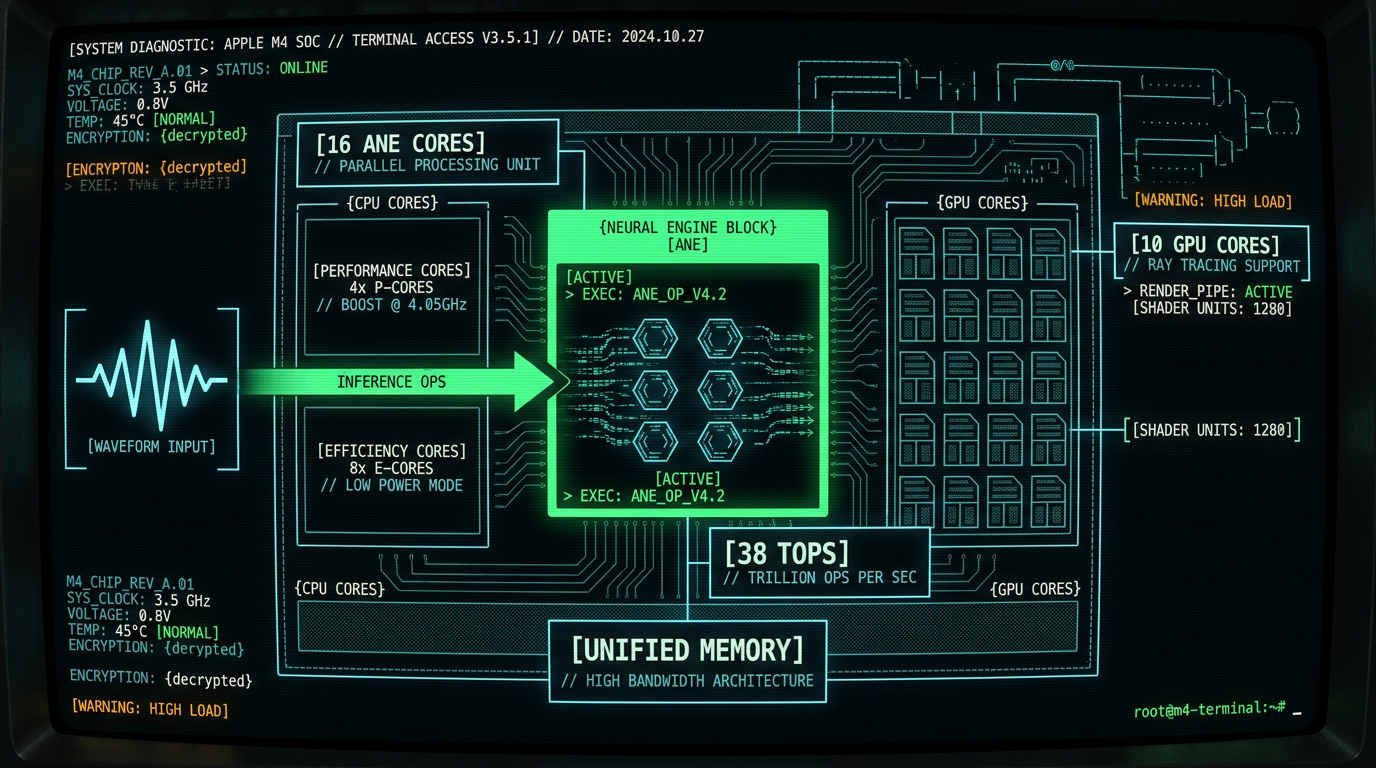Click the // BOOST @ 4.05GHz line
The width and height of the screenshot is (1376, 768).
point(391,304)
